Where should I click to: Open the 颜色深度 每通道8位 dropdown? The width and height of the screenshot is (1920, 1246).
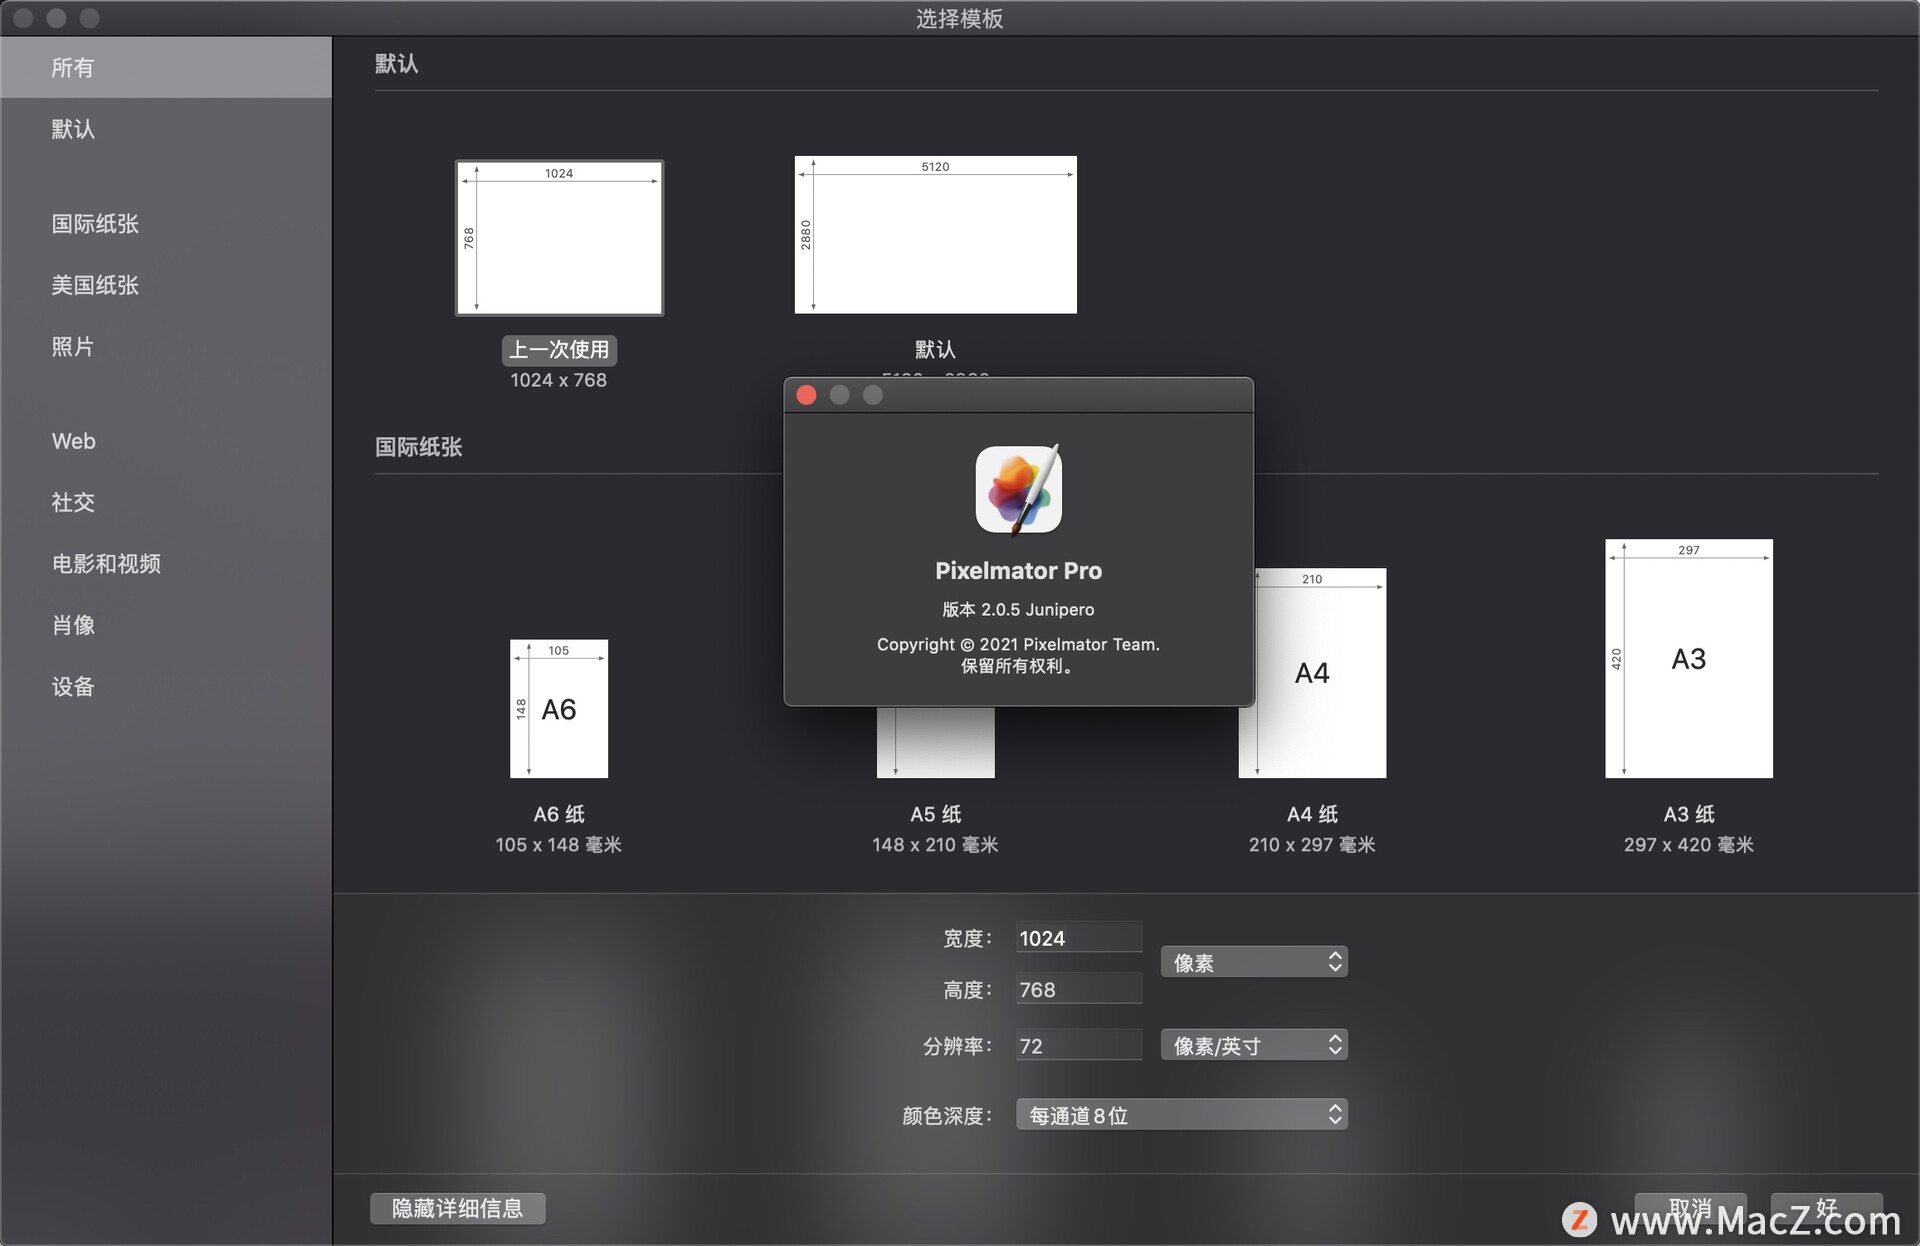pyautogui.click(x=1182, y=1115)
